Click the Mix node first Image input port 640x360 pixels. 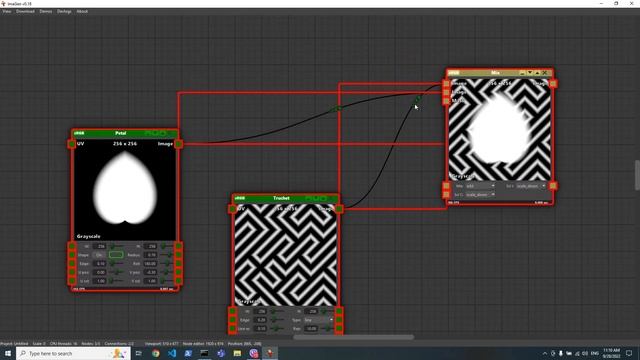click(x=446, y=83)
